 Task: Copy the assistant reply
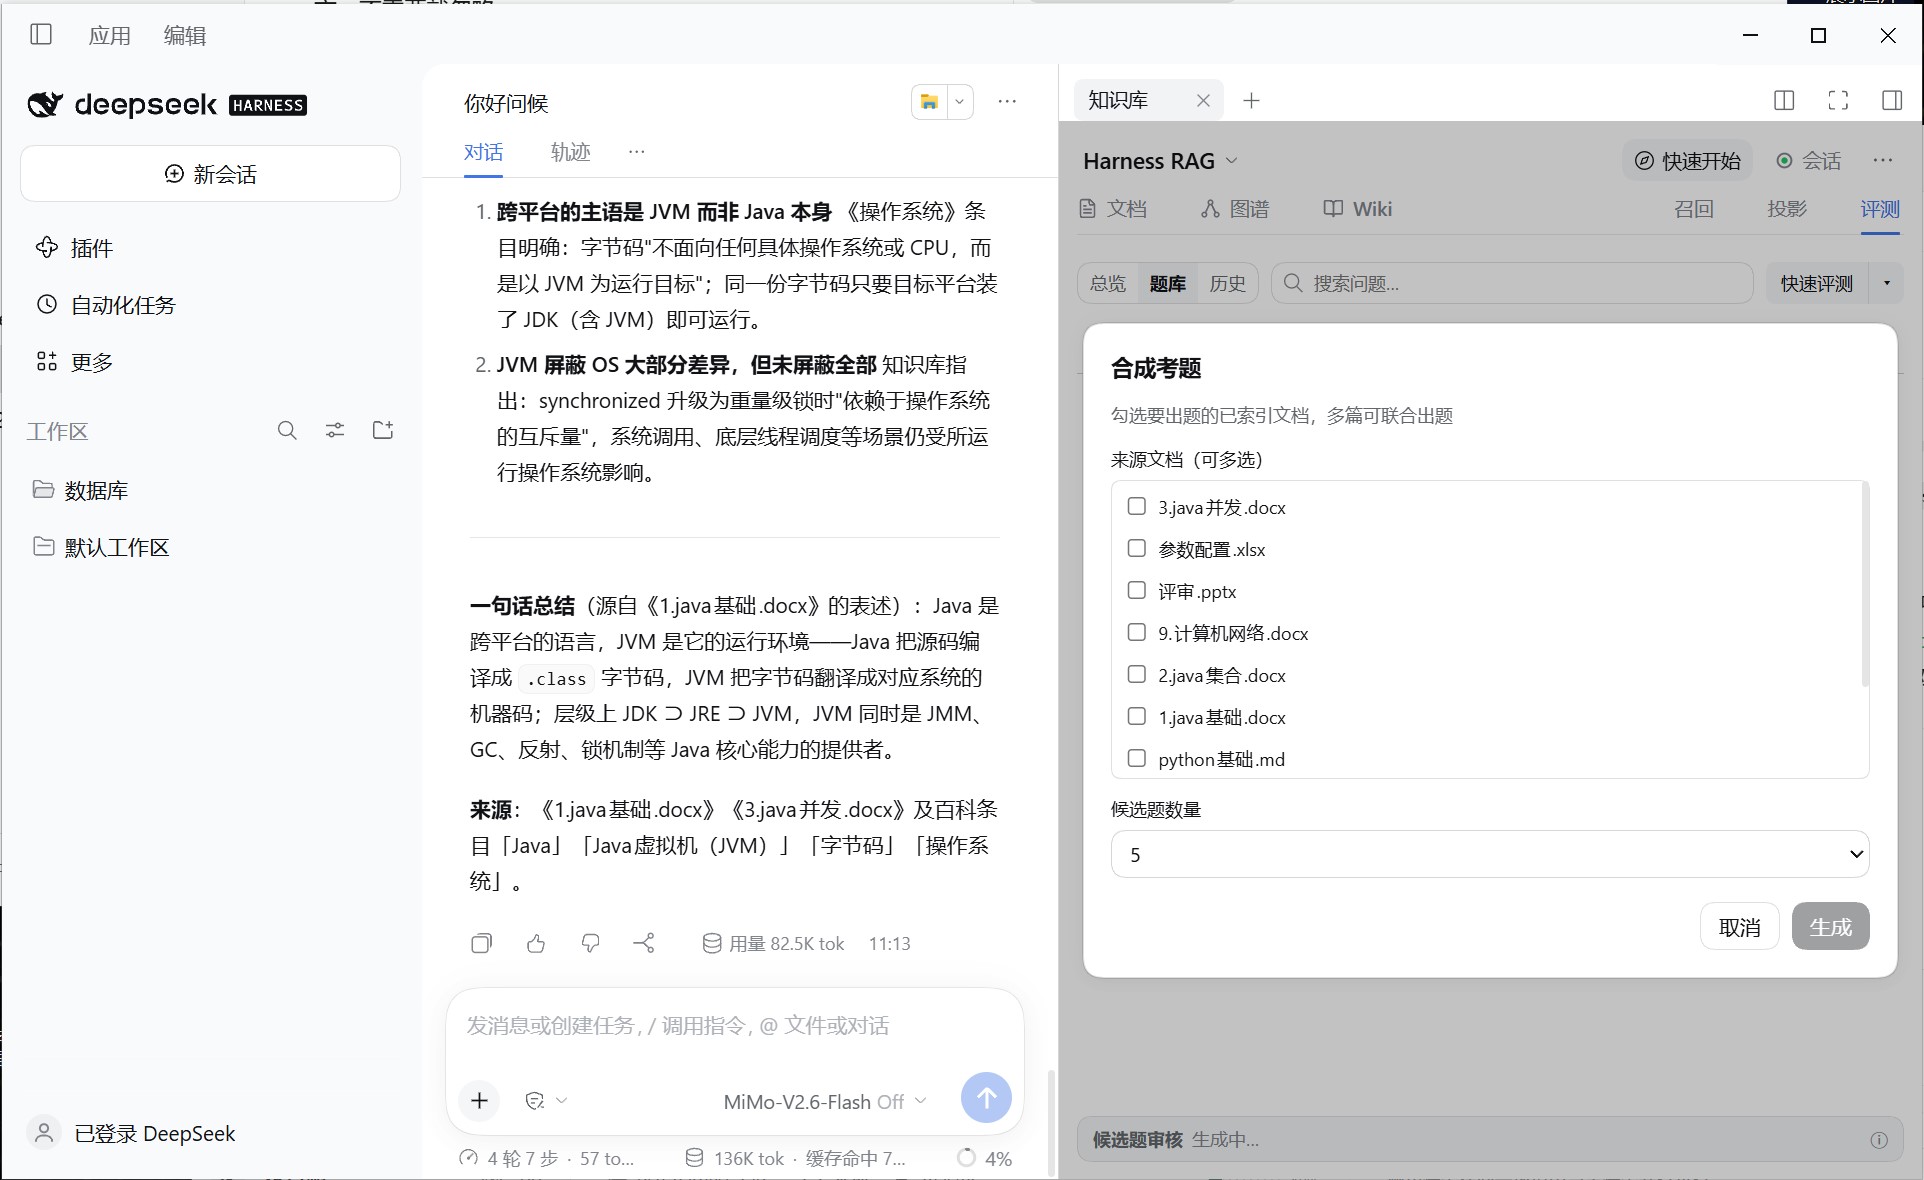click(481, 943)
